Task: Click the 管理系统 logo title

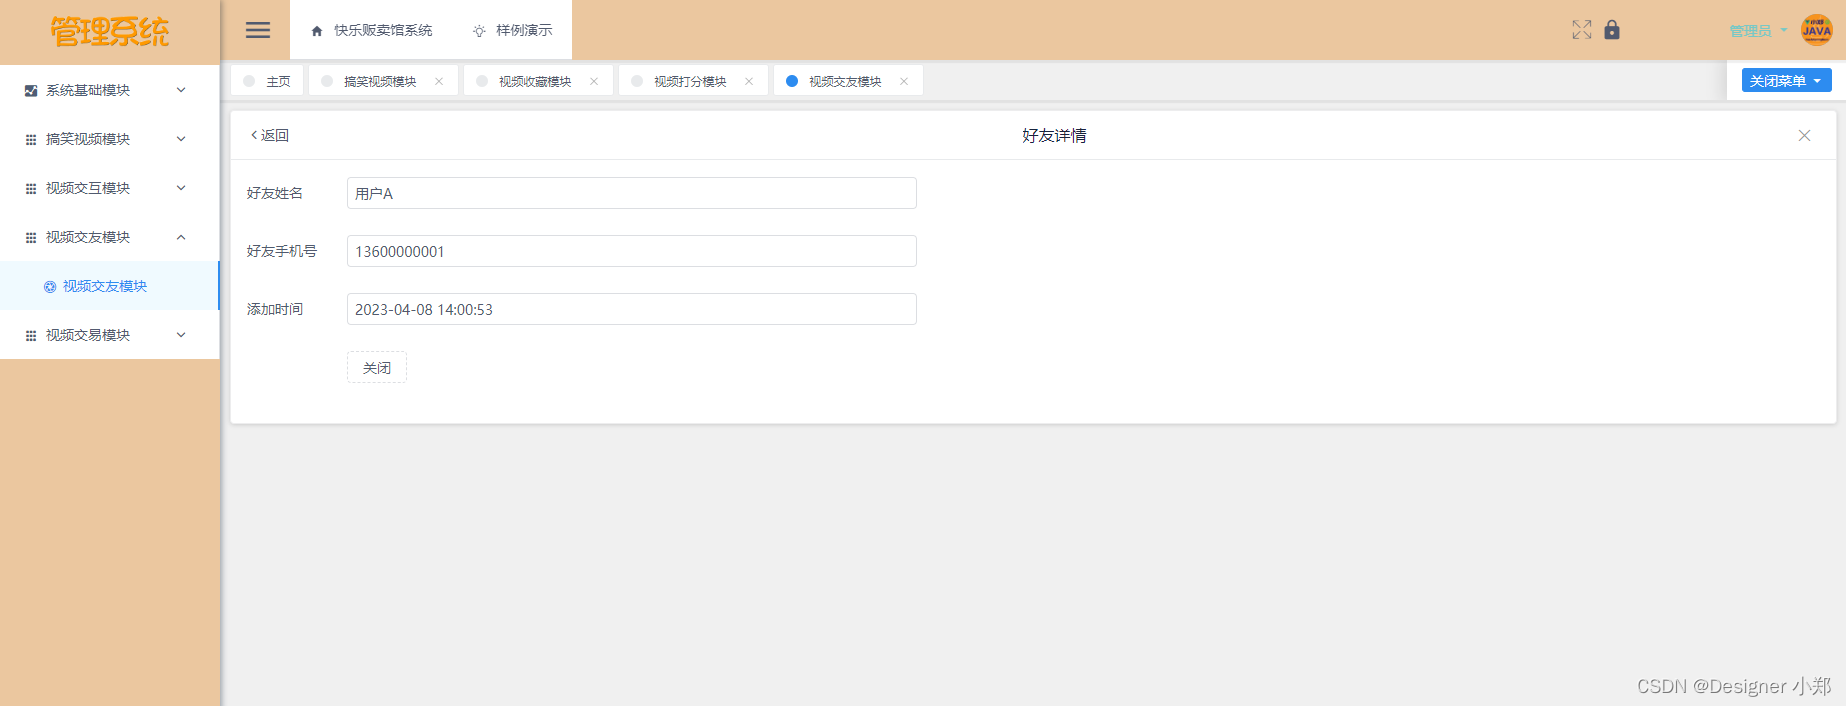Action: (110, 32)
